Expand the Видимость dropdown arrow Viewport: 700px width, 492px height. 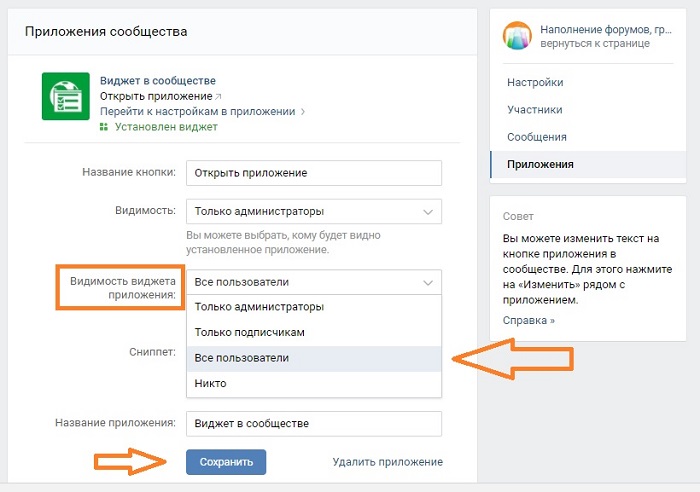tap(428, 212)
